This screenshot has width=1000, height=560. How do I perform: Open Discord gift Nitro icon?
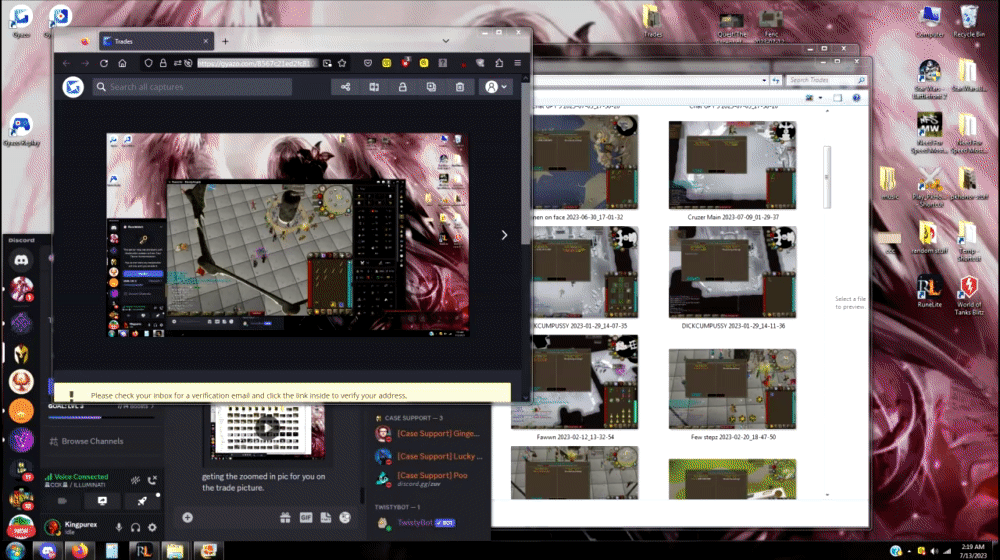point(285,517)
